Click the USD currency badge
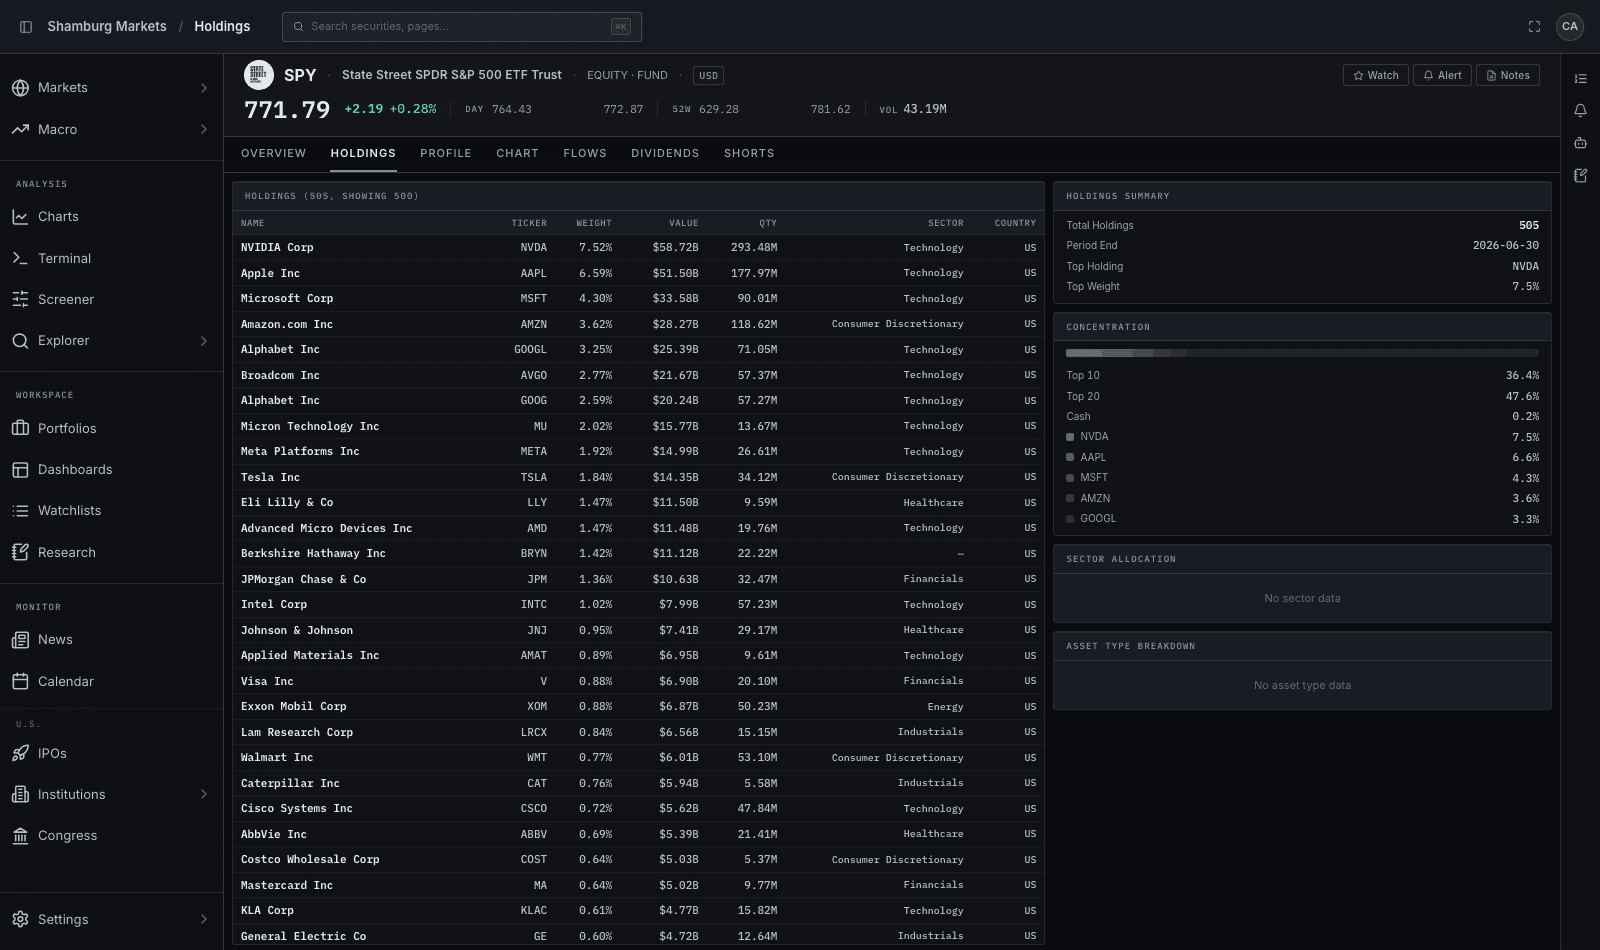1600x950 pixels. tap(708, 75)
